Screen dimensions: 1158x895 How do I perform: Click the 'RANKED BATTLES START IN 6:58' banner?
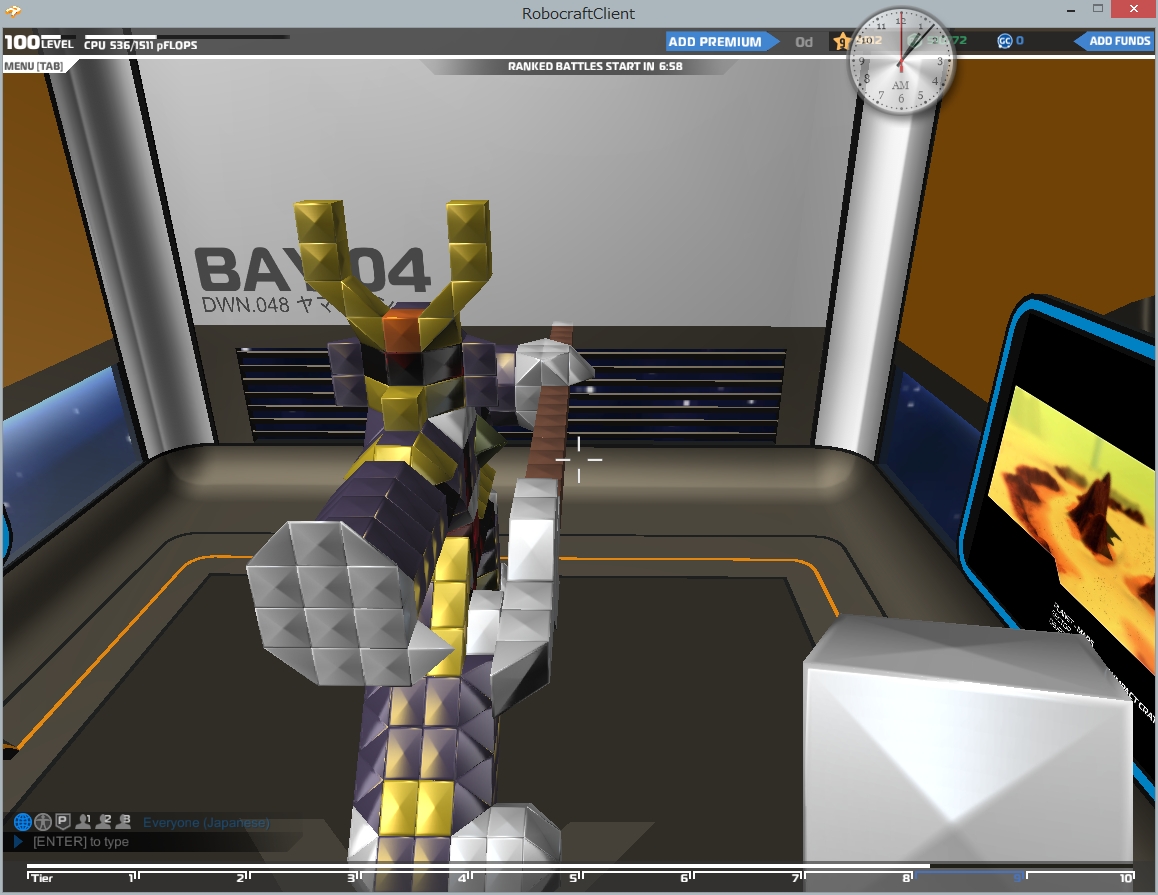click(595, 66)
